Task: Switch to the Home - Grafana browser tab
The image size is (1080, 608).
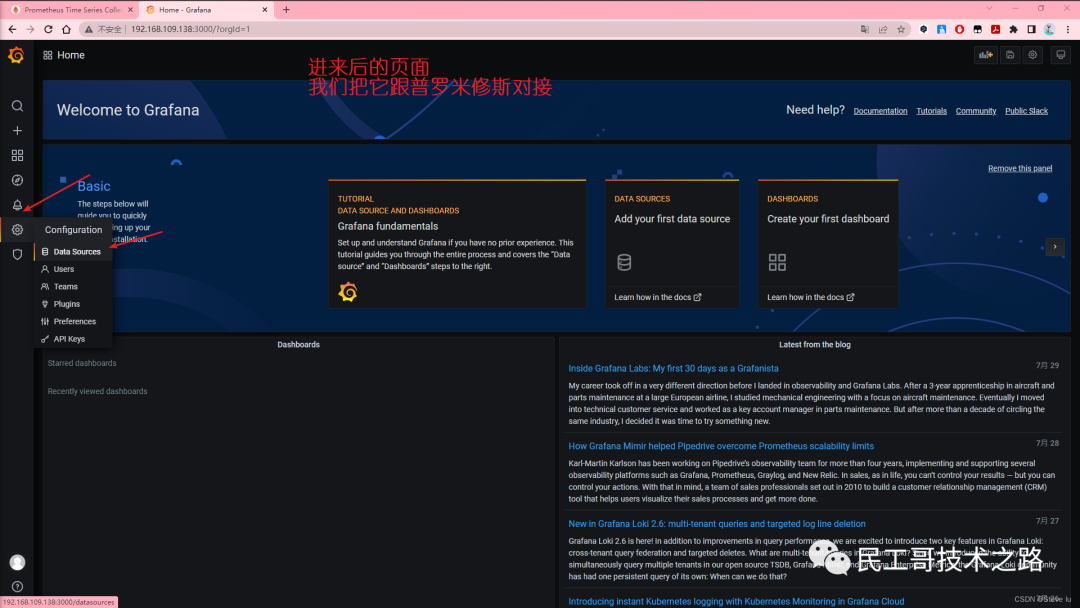Action: coord(207,10)
